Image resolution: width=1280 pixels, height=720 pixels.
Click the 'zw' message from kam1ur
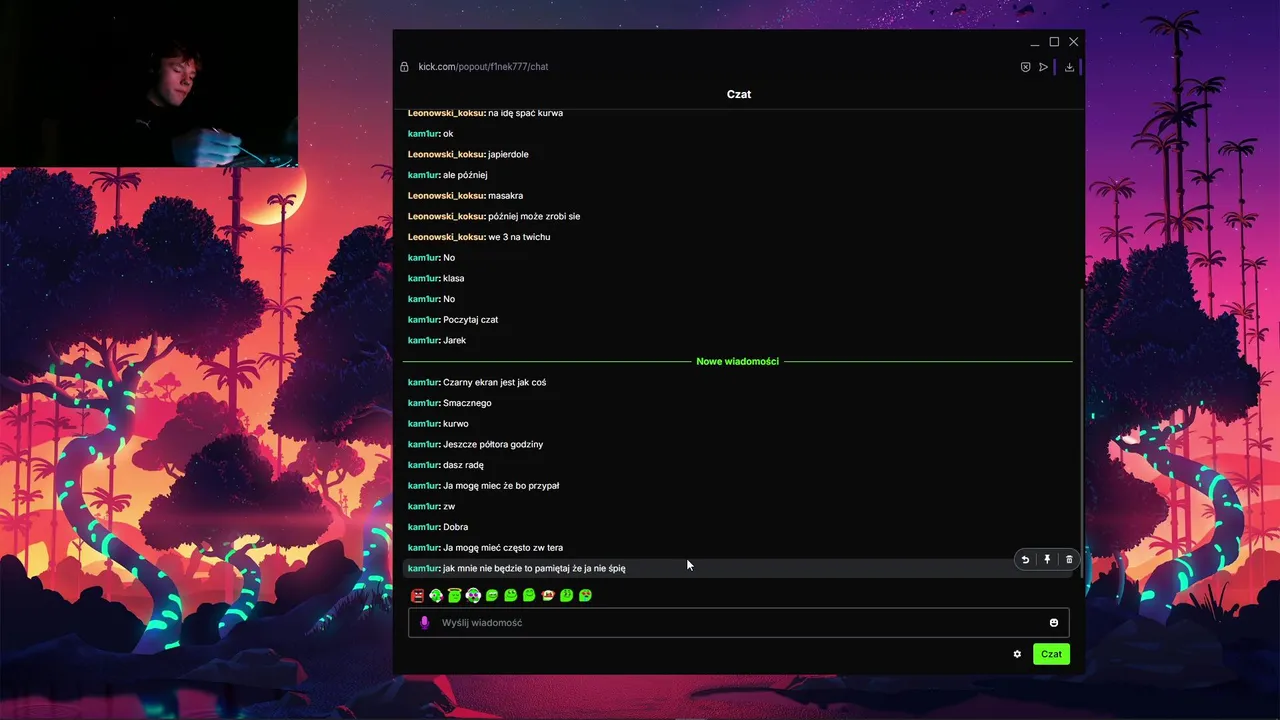[449, 507]
